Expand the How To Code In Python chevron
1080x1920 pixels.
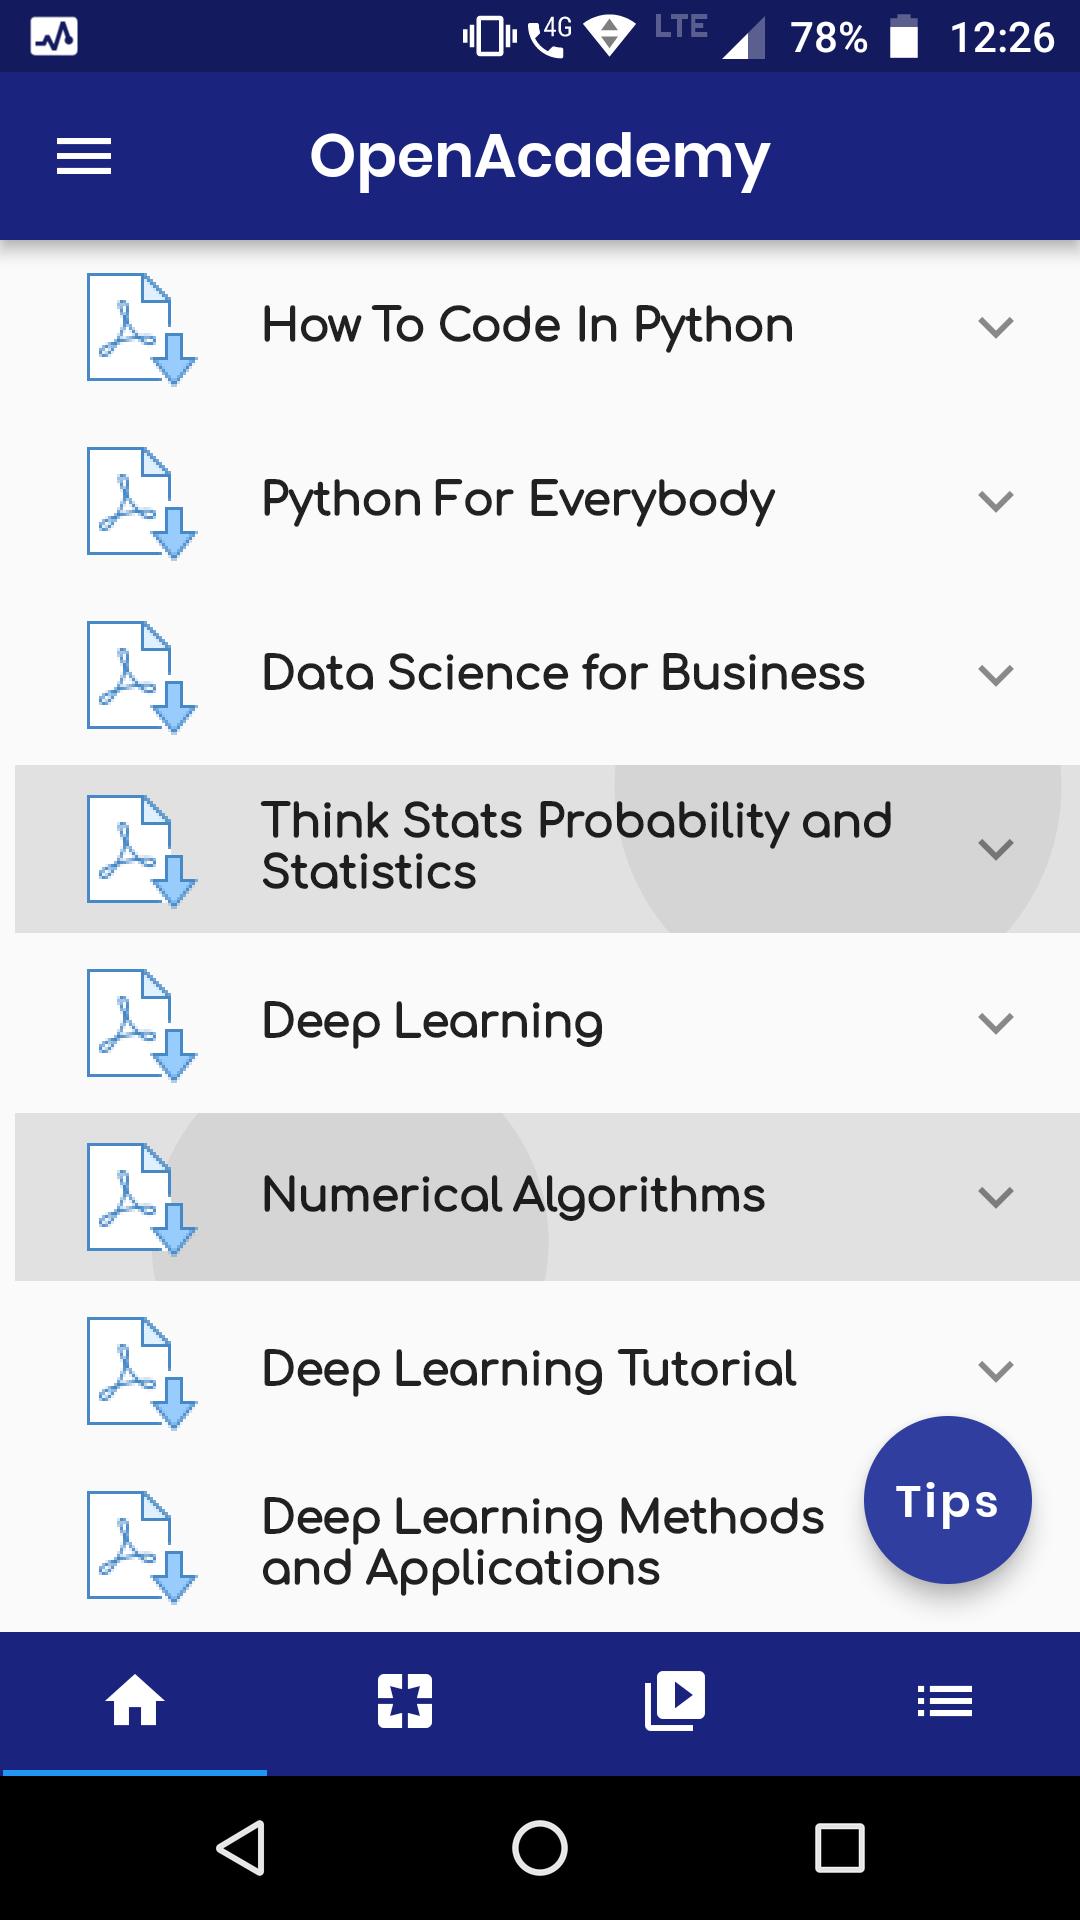tap(996, 327)
